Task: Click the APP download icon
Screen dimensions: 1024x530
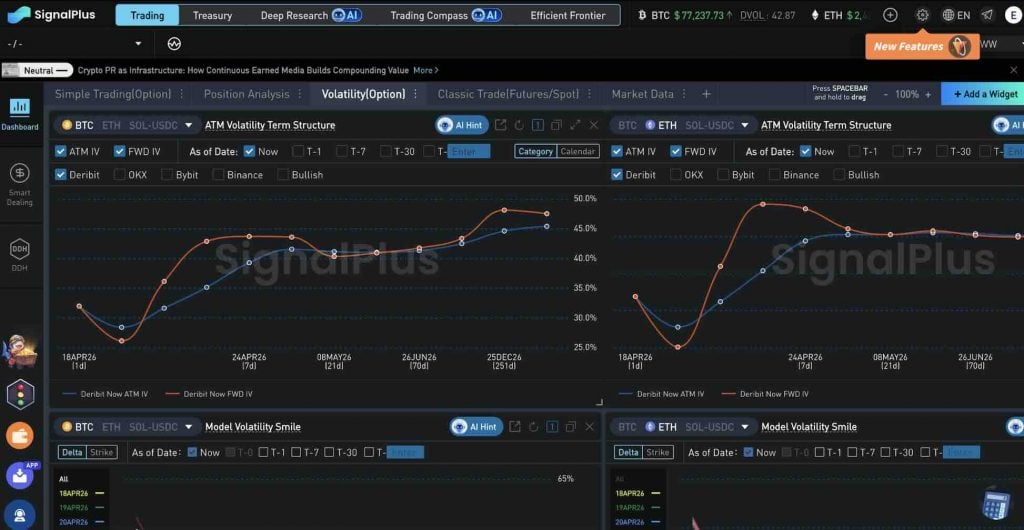Action: (x=20, y=475)
